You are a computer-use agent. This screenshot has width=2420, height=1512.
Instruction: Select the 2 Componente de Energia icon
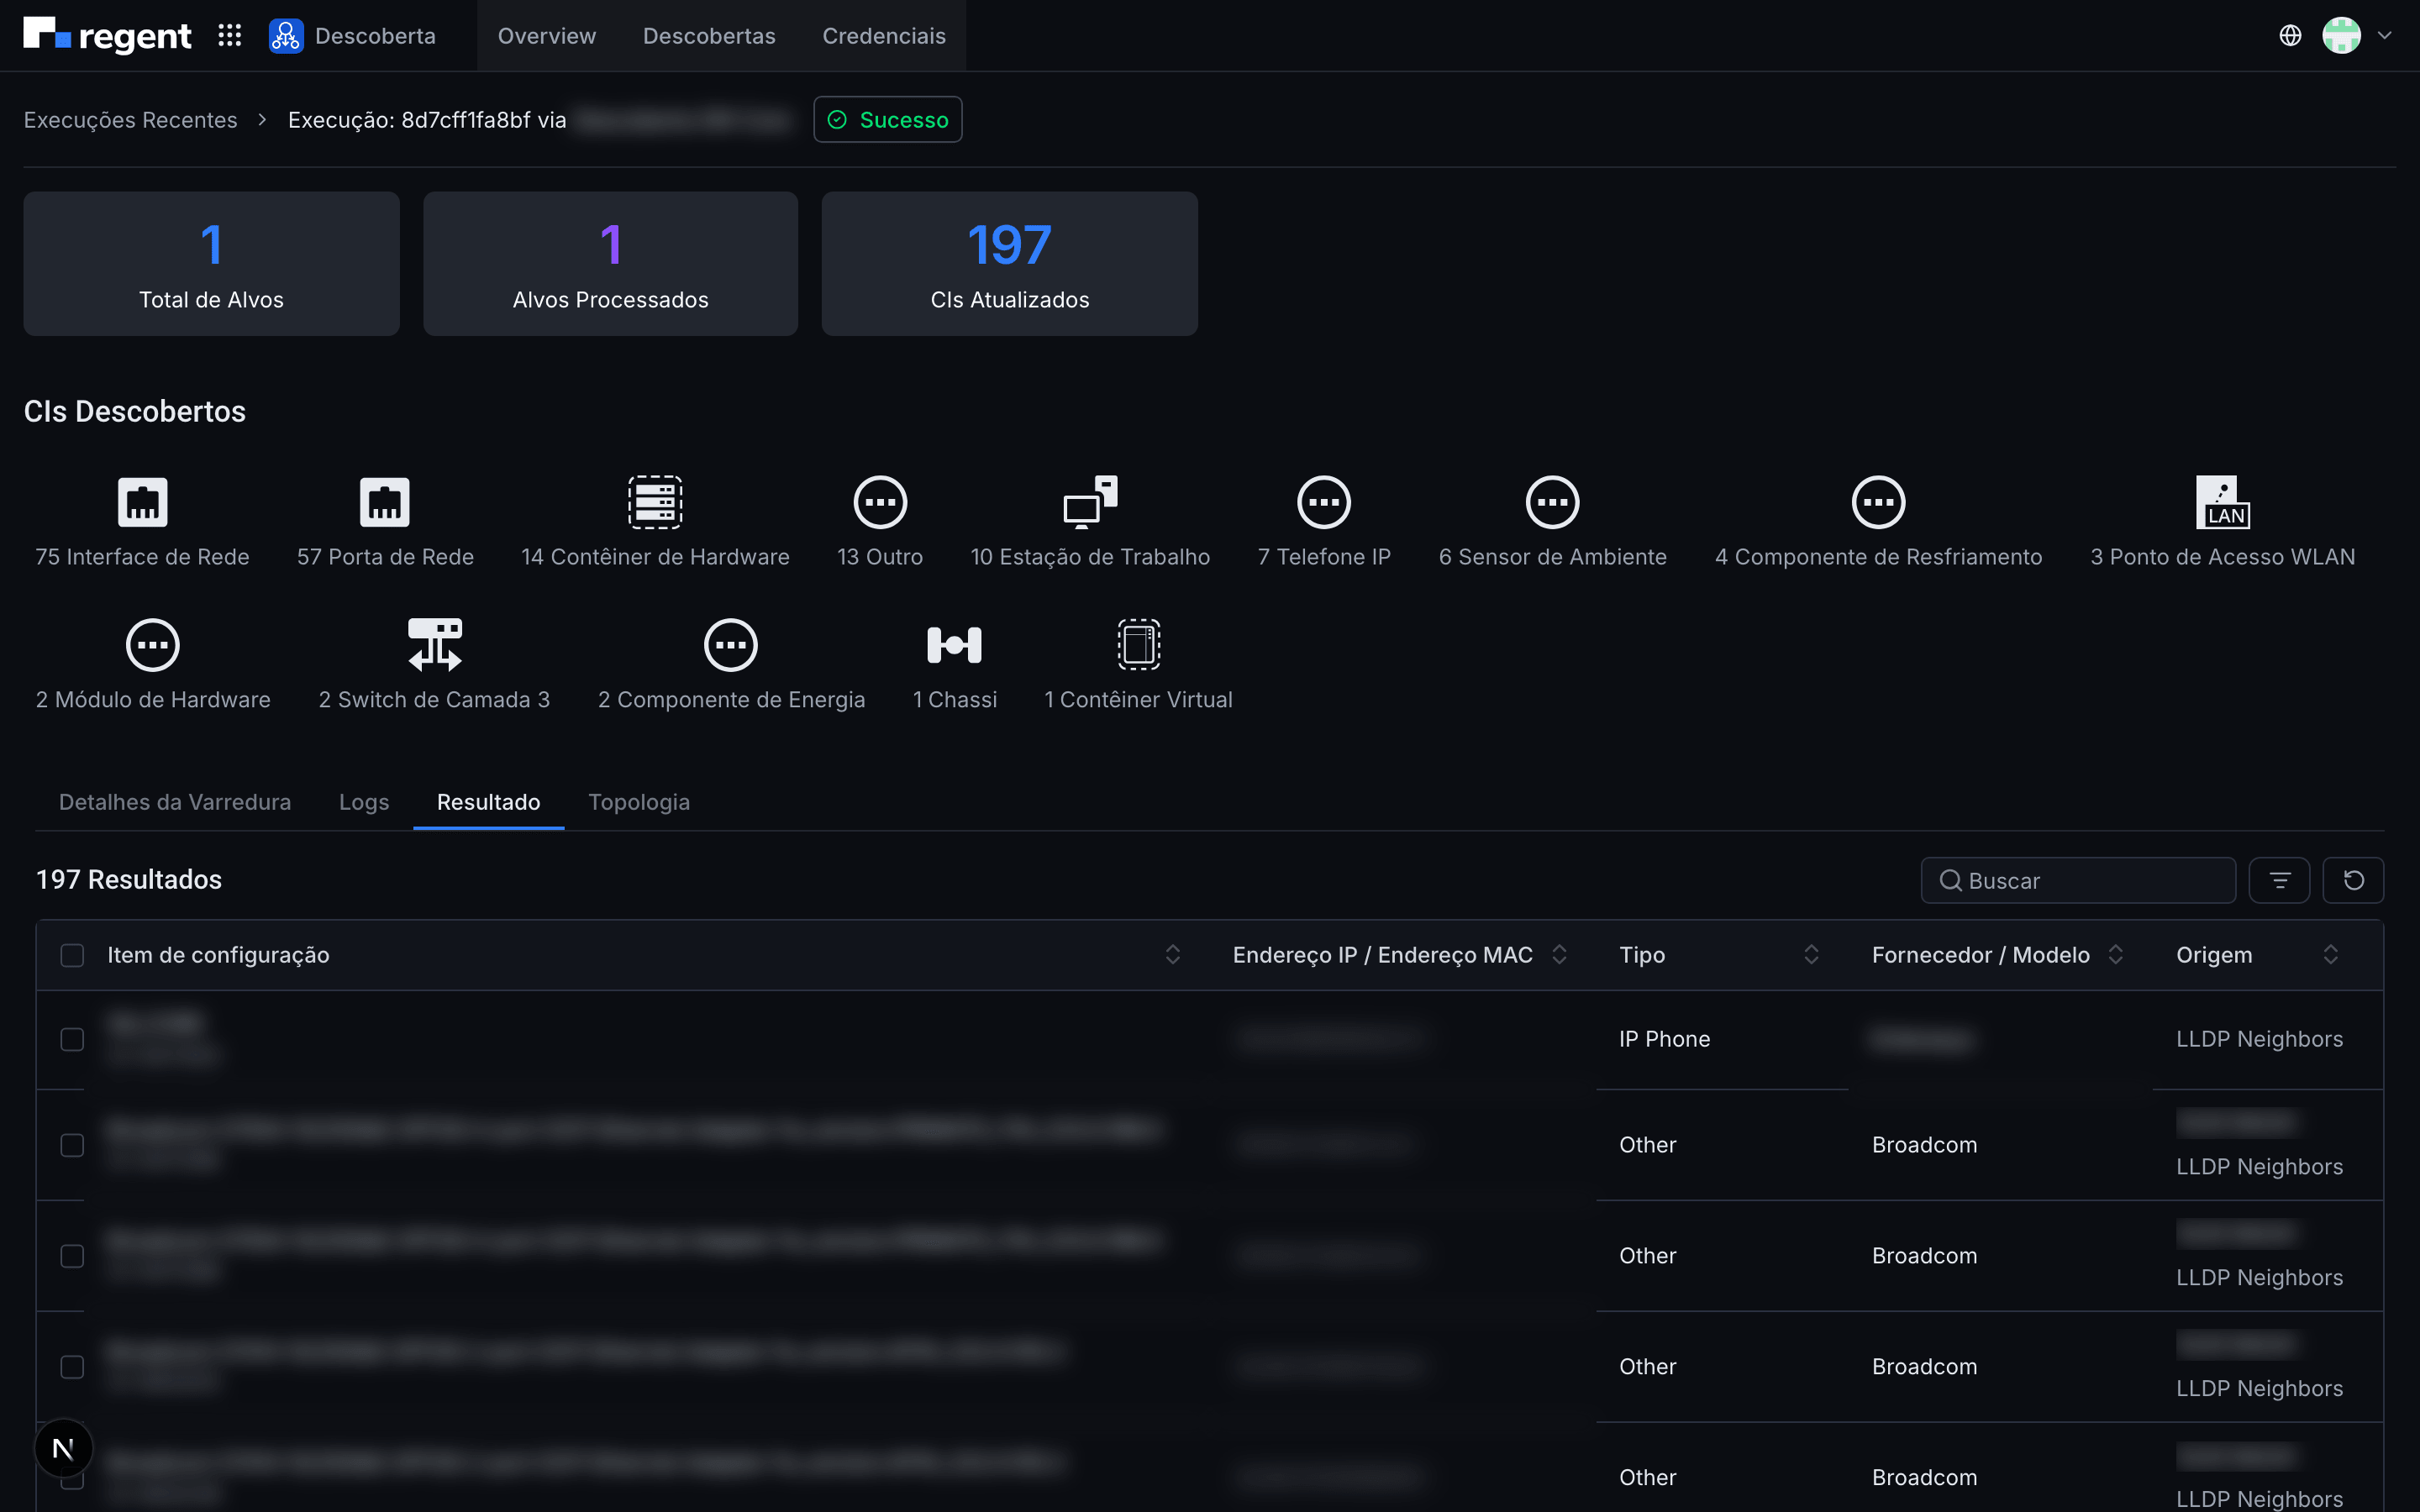pos(731,645)
